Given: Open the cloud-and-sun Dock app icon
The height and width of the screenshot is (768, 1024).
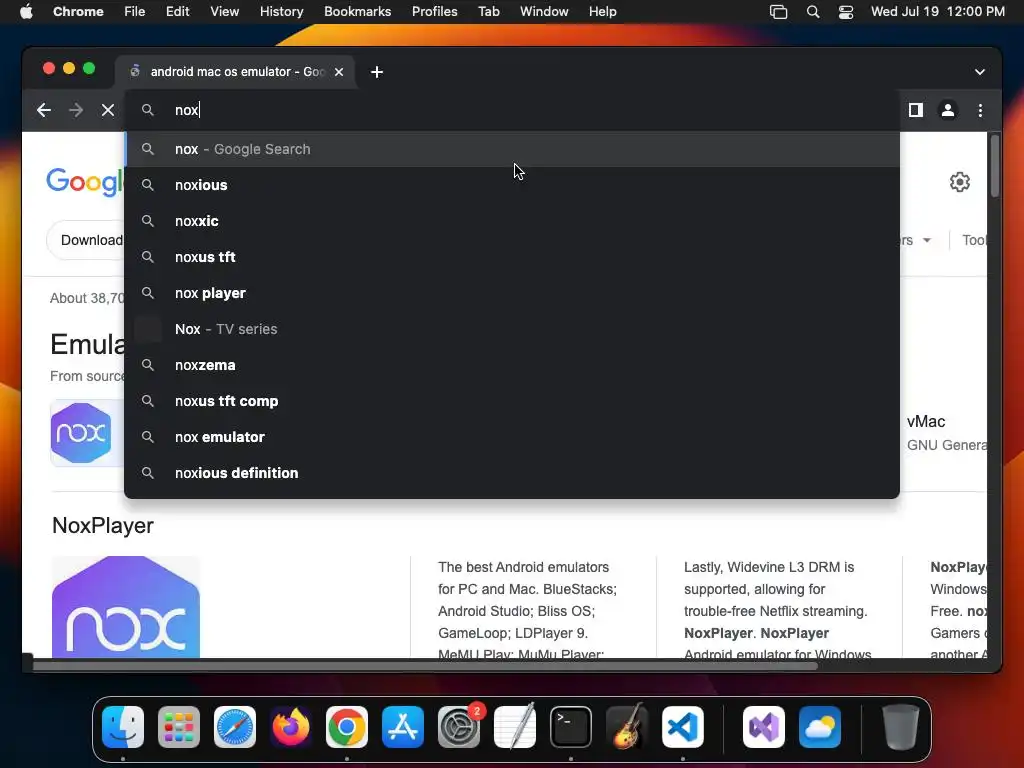Looking at the screenshot, I should 820,727.
